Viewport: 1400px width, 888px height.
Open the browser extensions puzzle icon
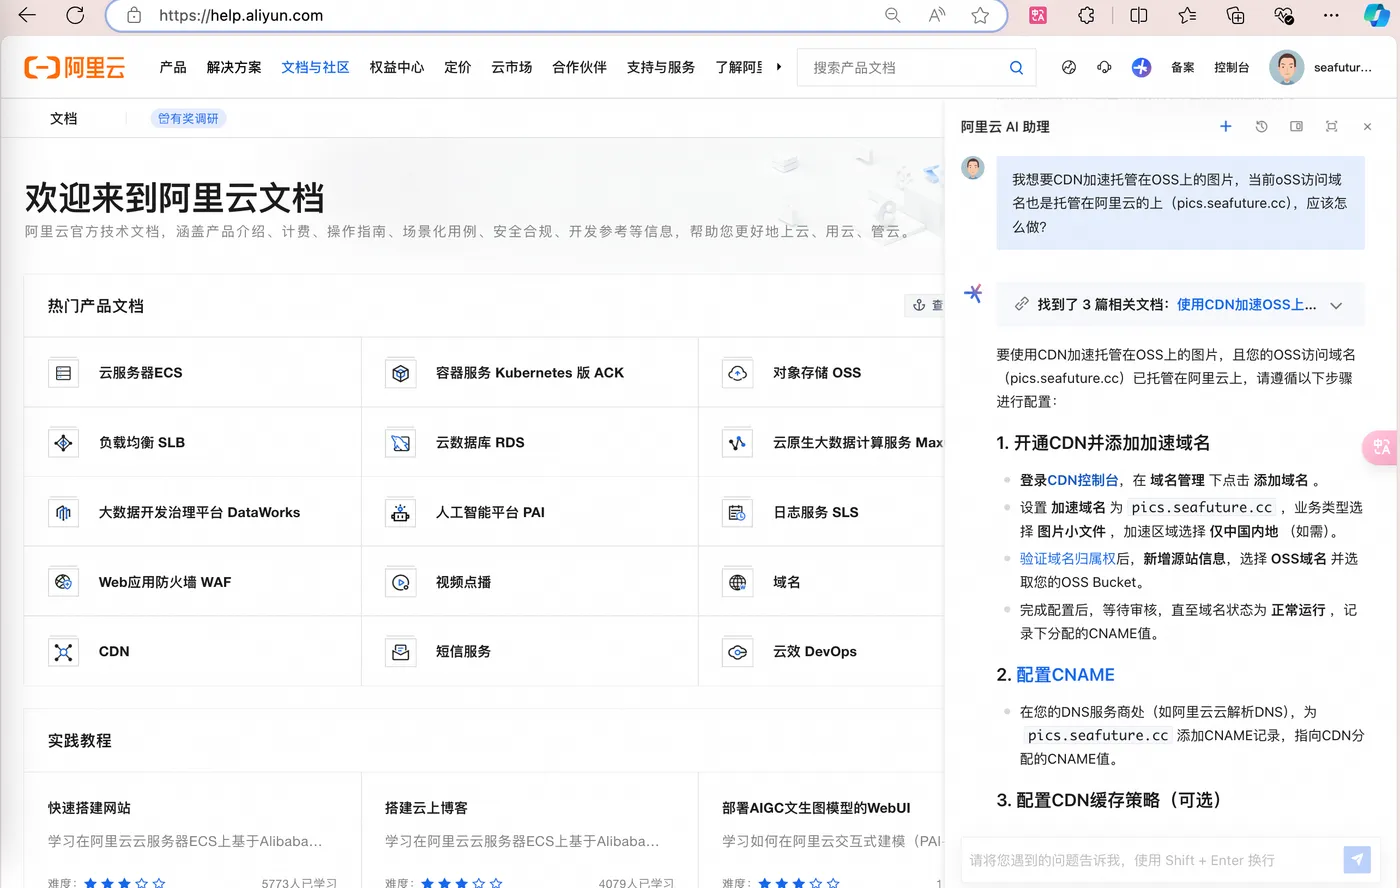click(1087, 15)
